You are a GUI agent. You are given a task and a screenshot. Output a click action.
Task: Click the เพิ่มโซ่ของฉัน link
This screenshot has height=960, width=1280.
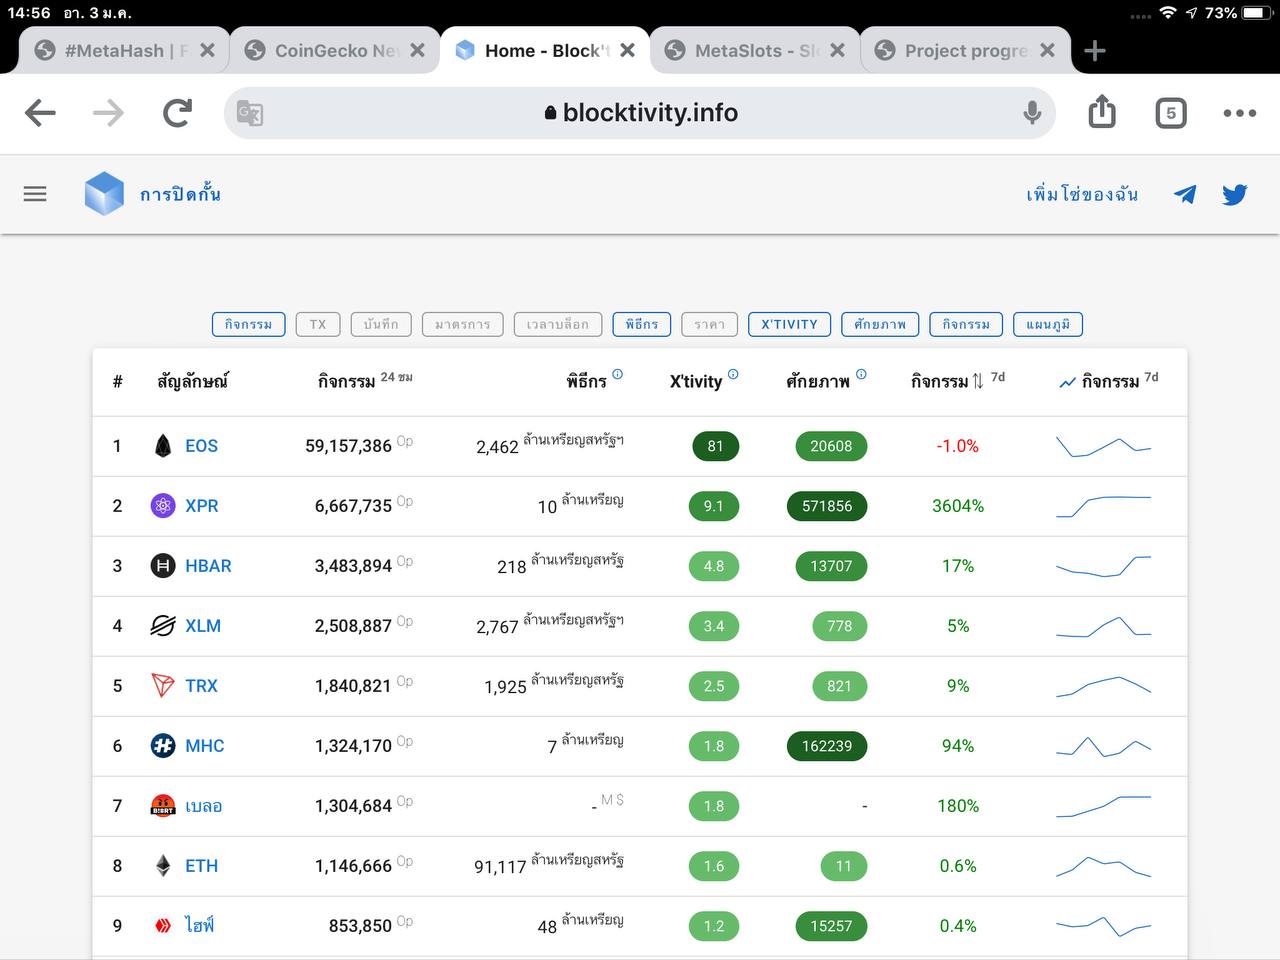pyautogui.click(x=1082, y=194)
